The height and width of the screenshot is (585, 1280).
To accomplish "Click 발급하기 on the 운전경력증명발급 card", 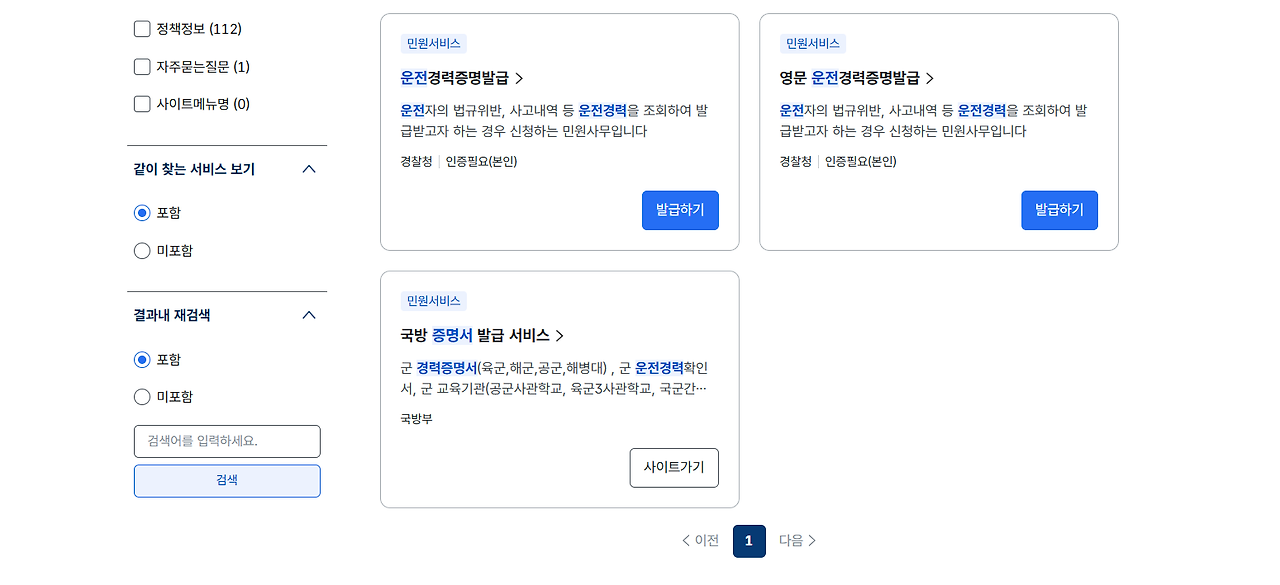I will 680,210.
